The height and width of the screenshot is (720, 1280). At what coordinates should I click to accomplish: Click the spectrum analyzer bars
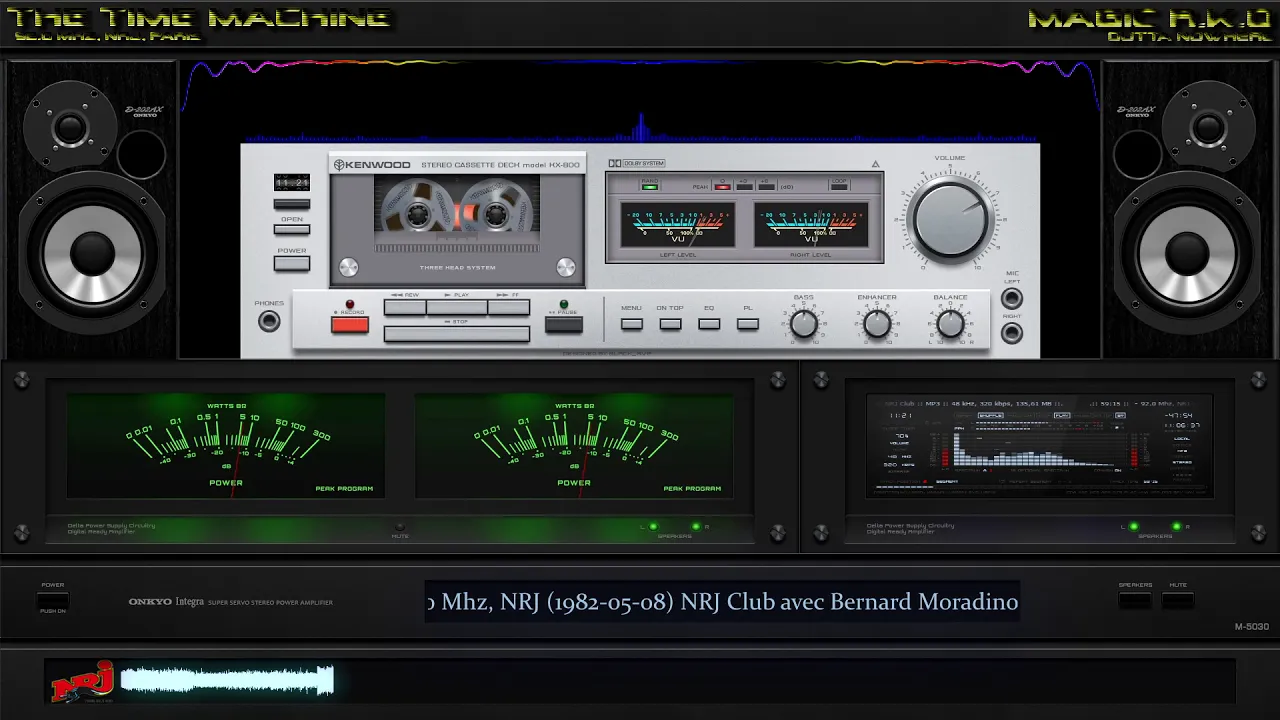(x=1035, y=452)
